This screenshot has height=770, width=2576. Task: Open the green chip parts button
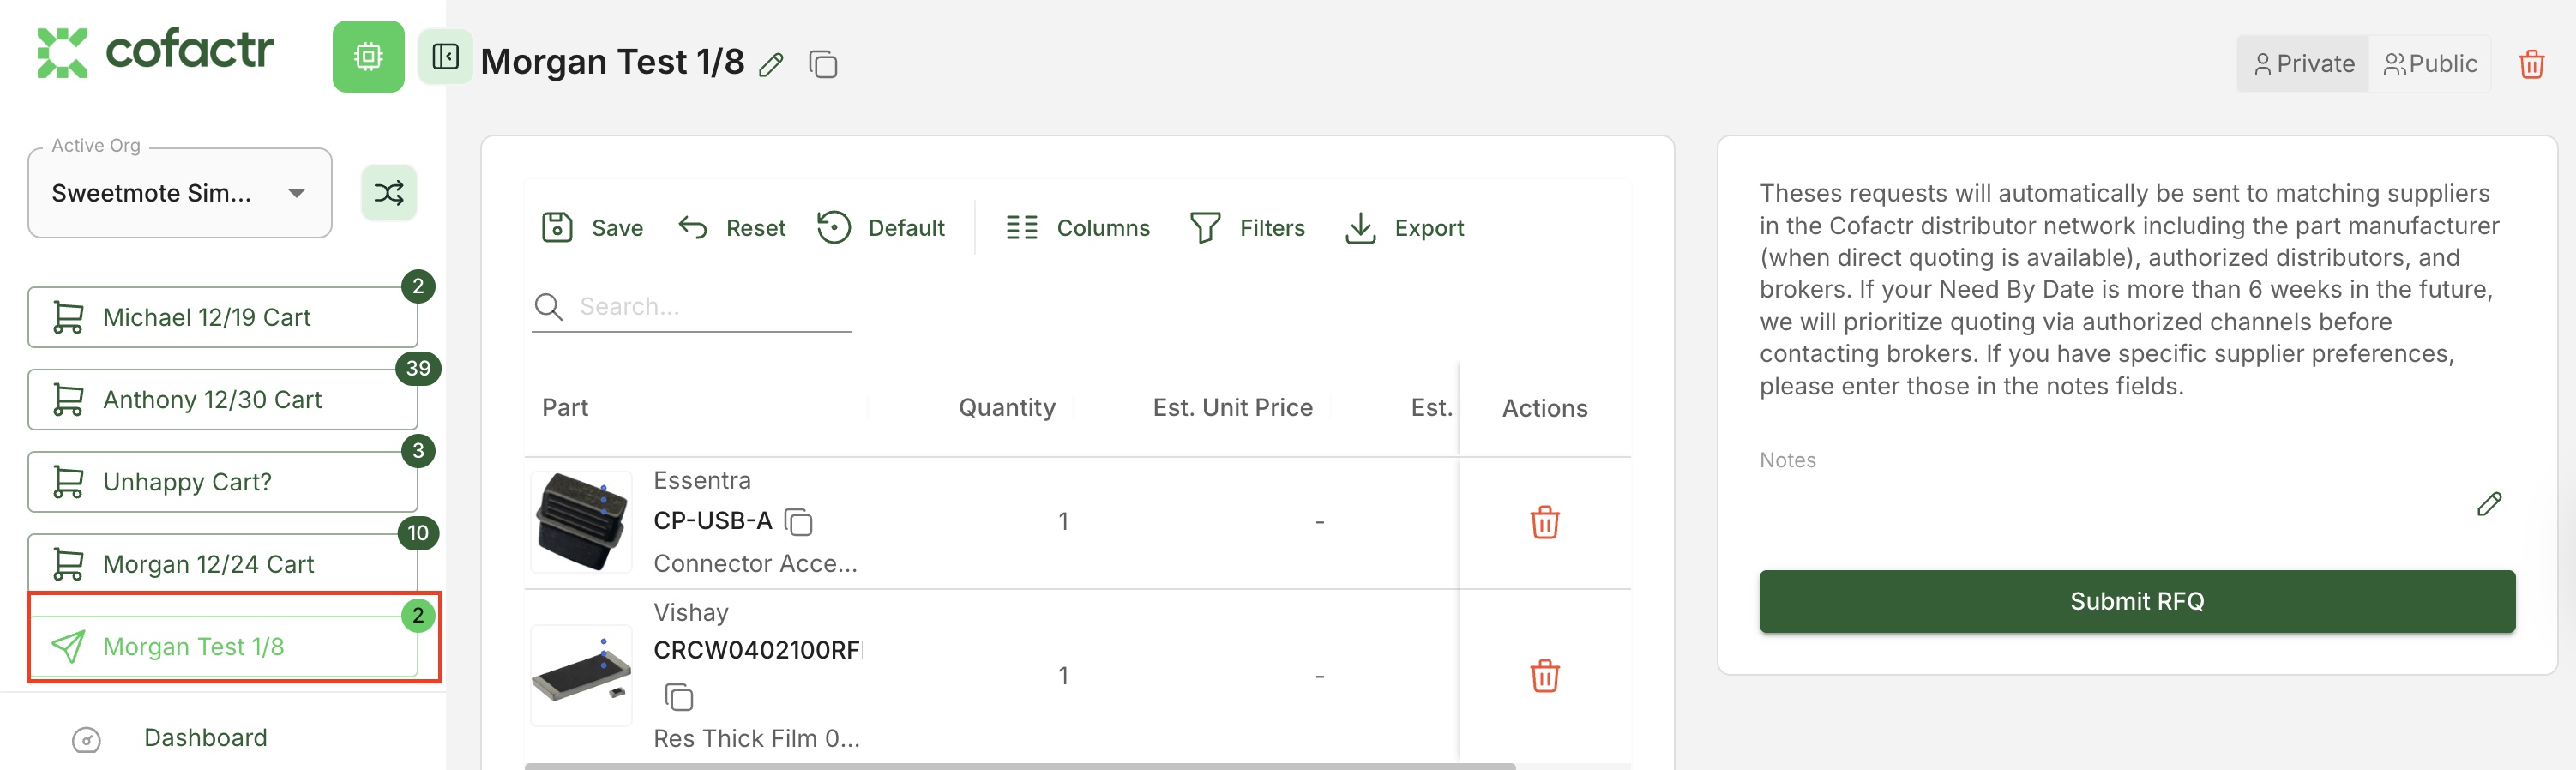coord(368,57)
